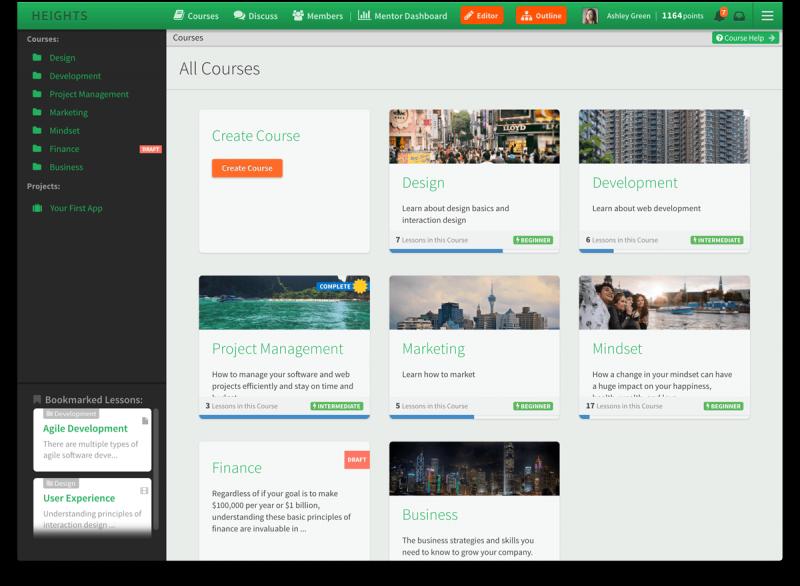Viewport: 800px width, 586px height.
Task: Click the document icon on Agile Development card
Action: coord(145,421)
